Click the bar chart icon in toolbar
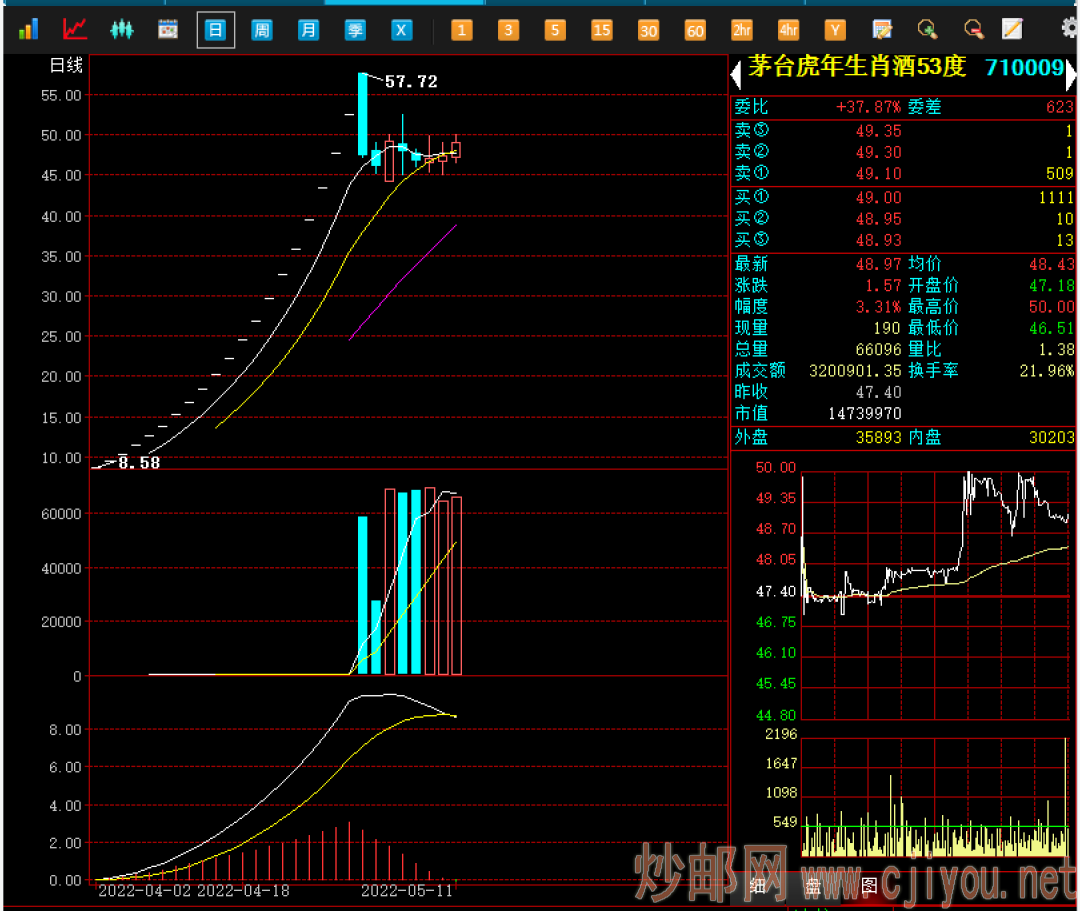The height and width of the screenshot is (911, 1080). pyautogui.click(x=28, y=30)
